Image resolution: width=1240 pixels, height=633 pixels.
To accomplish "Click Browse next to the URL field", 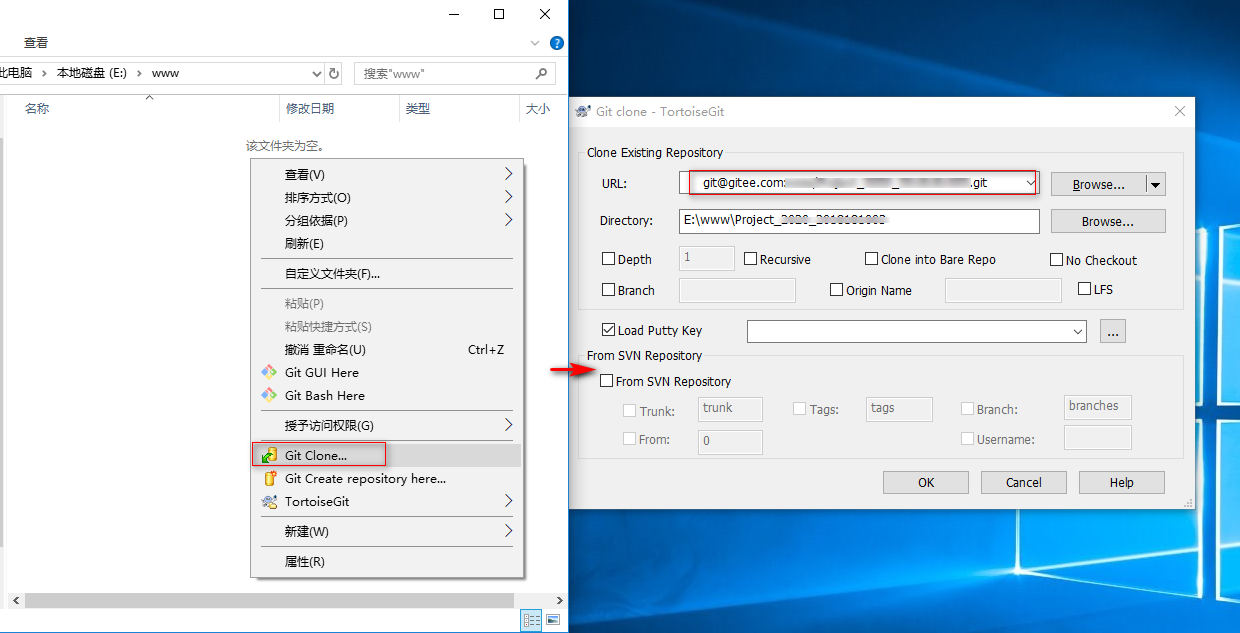I will [x=1098, y=184].
